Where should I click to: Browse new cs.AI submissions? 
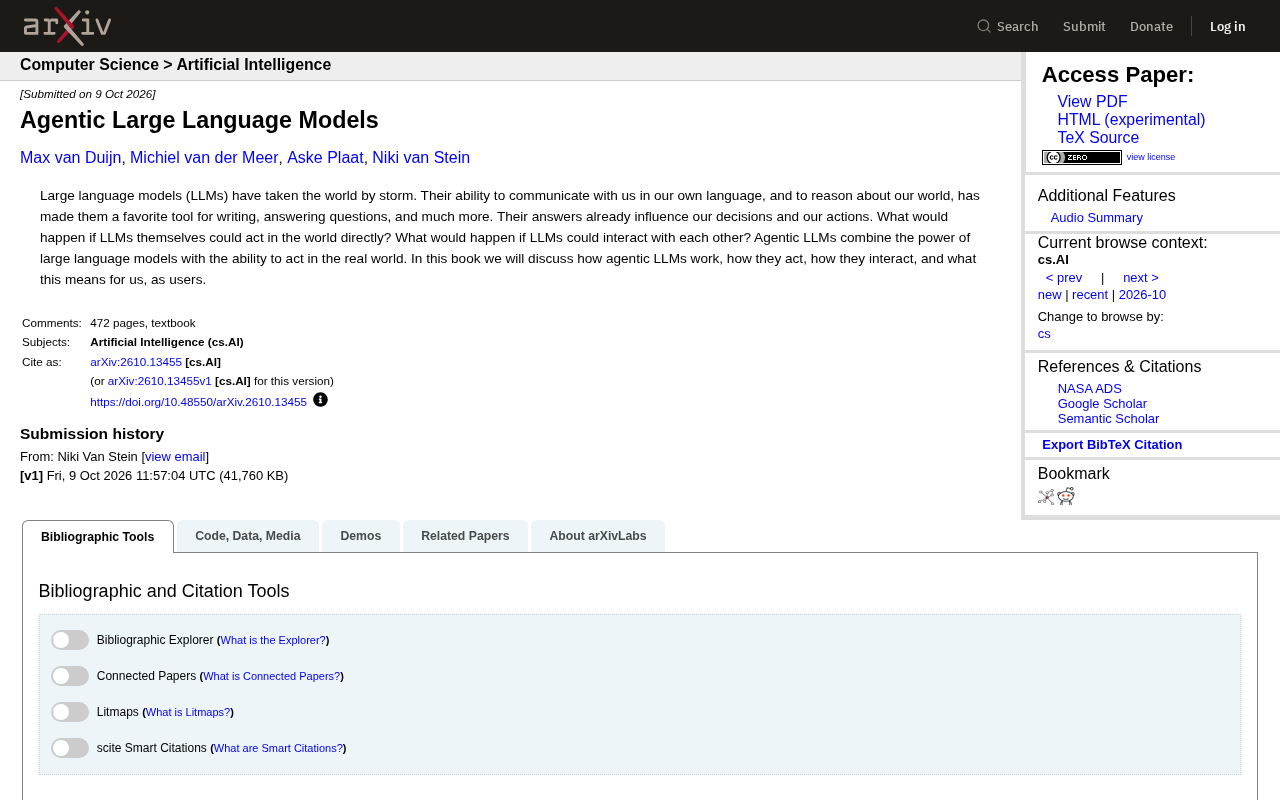tap(1050, 295)
